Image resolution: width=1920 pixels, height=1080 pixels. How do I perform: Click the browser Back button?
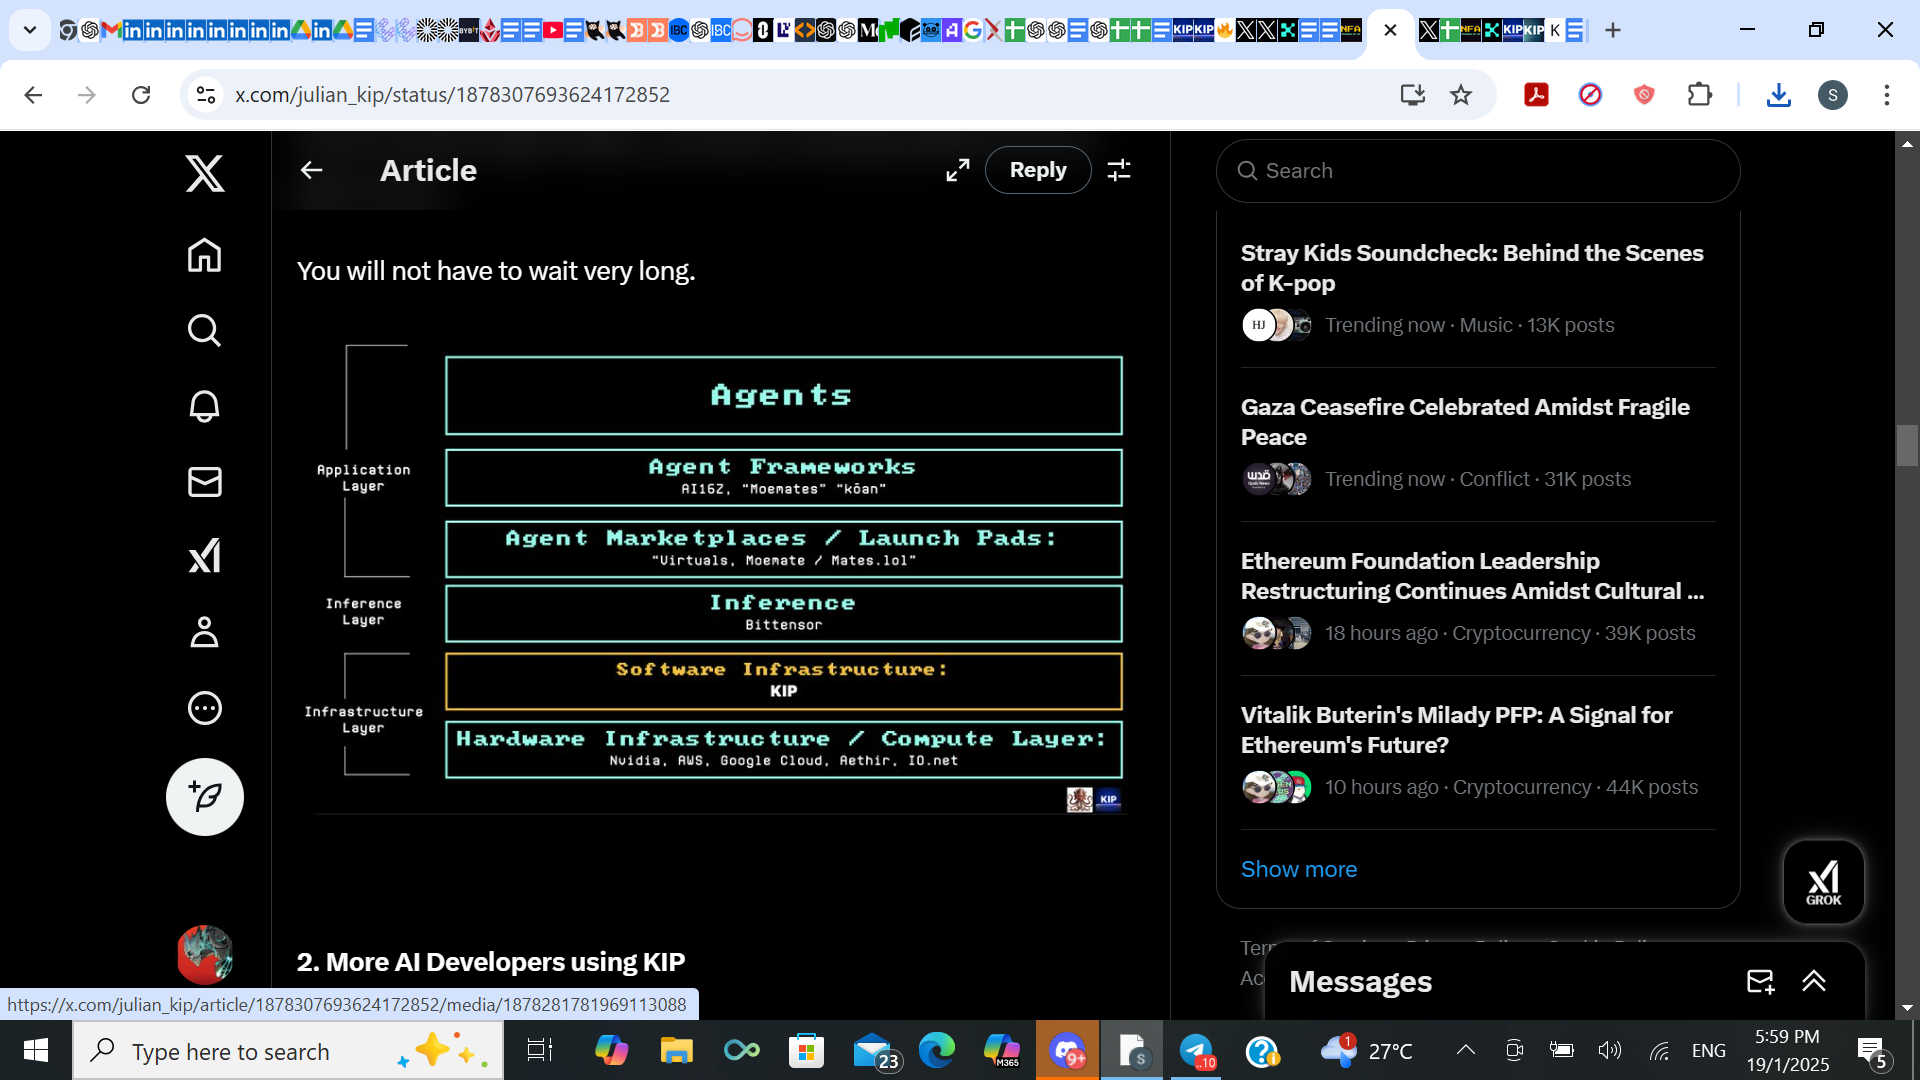pyautogui.click(x=33, y=95)
